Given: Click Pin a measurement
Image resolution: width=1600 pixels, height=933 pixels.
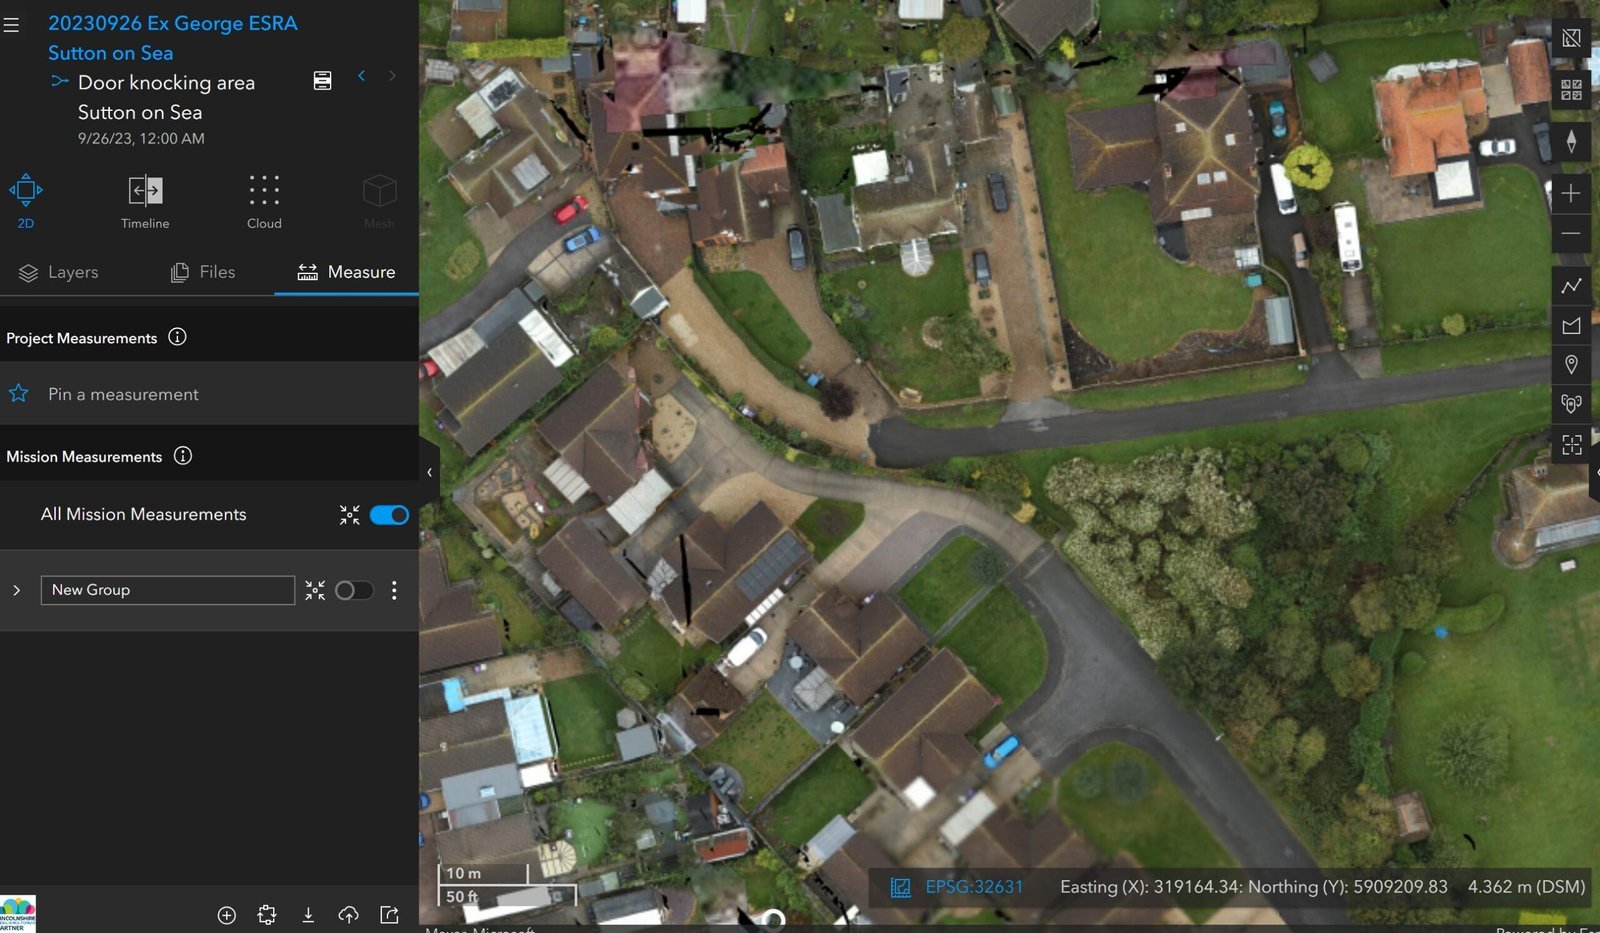Looking at the screenshot, I should click(x=123, y=394).
